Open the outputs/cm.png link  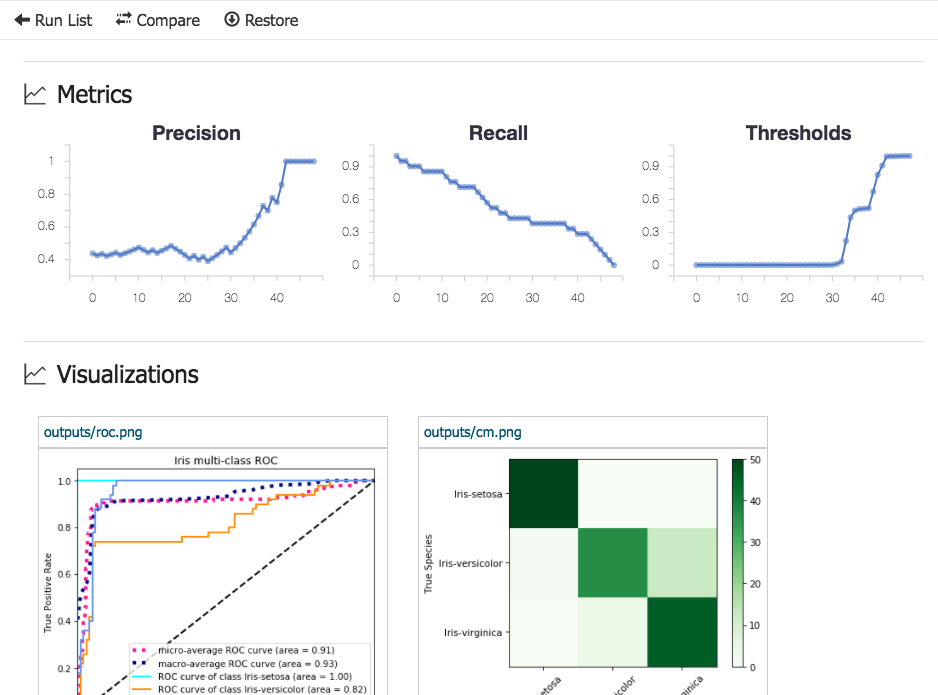point(473,432)
